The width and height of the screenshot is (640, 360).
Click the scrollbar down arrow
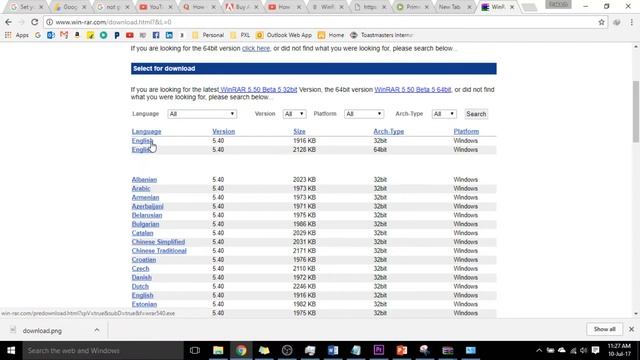[x=636, y=314]
